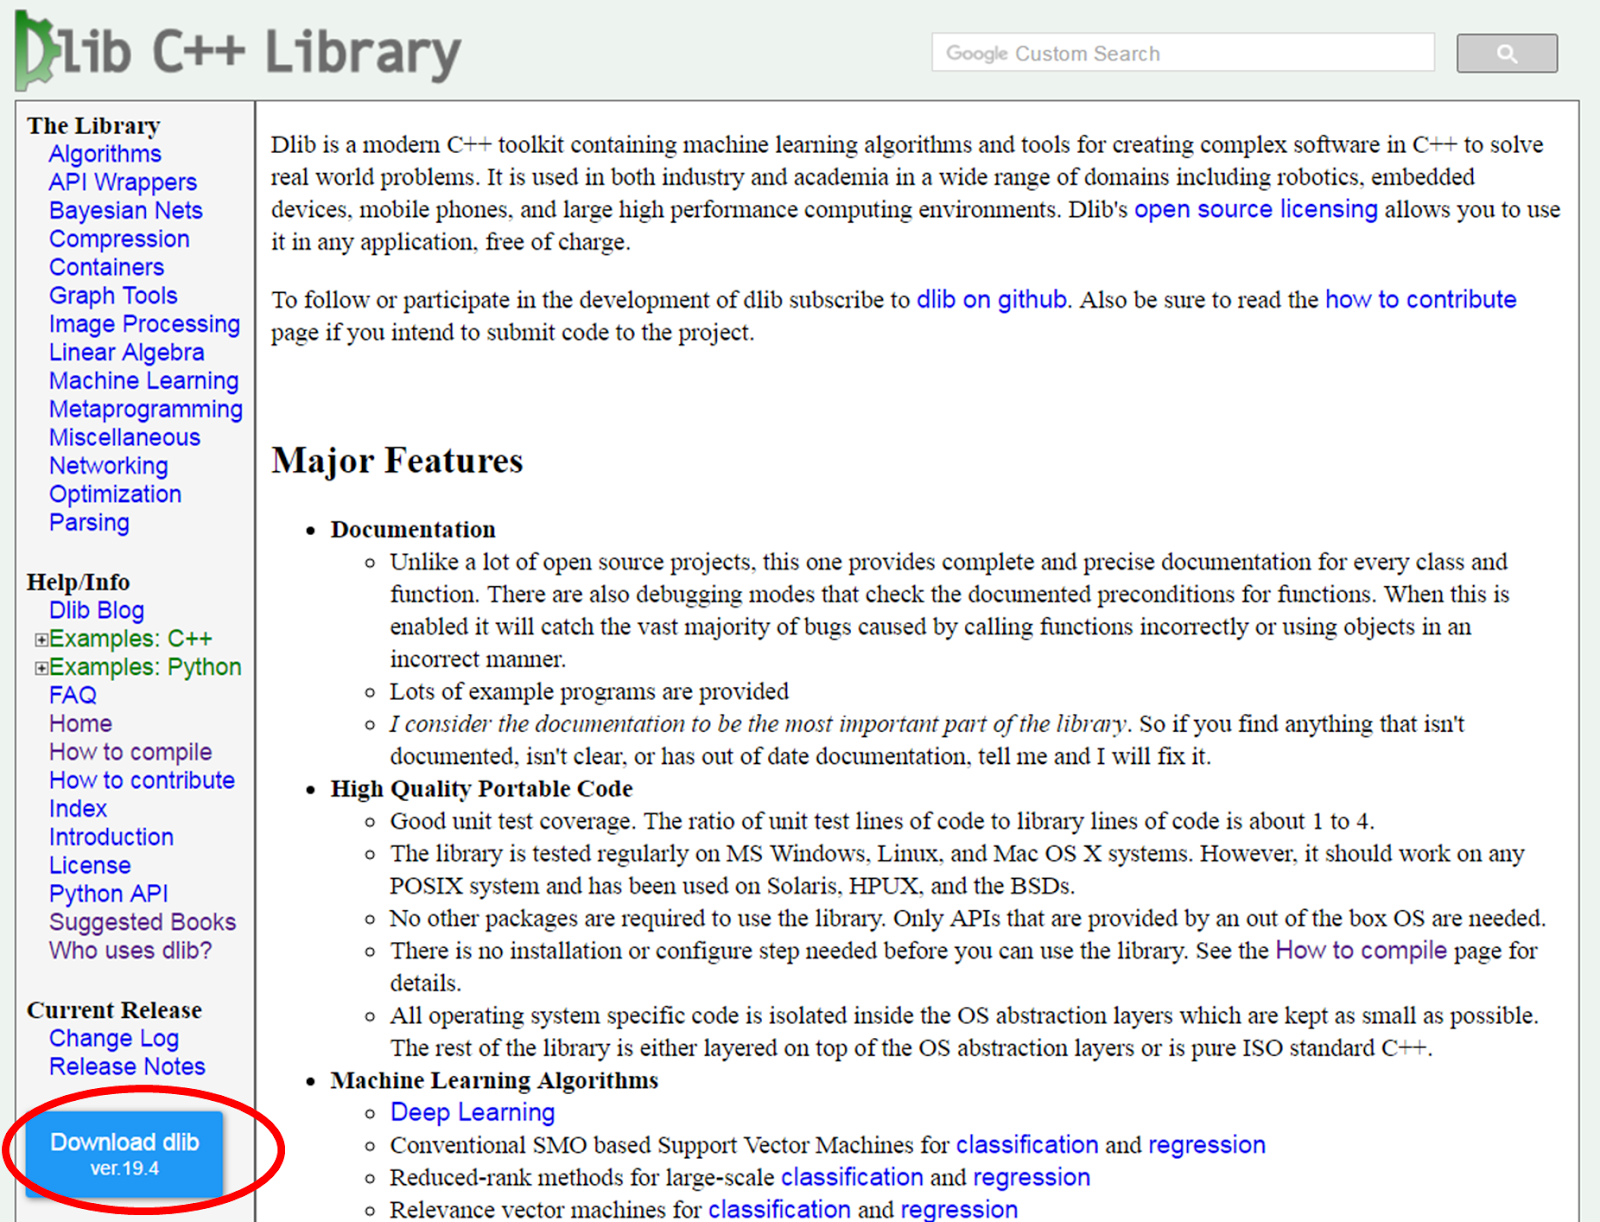The height and width of the screenshot is (1222, 1600).
Task: Open the How to contribute page
Action: (x=141, y=780)
